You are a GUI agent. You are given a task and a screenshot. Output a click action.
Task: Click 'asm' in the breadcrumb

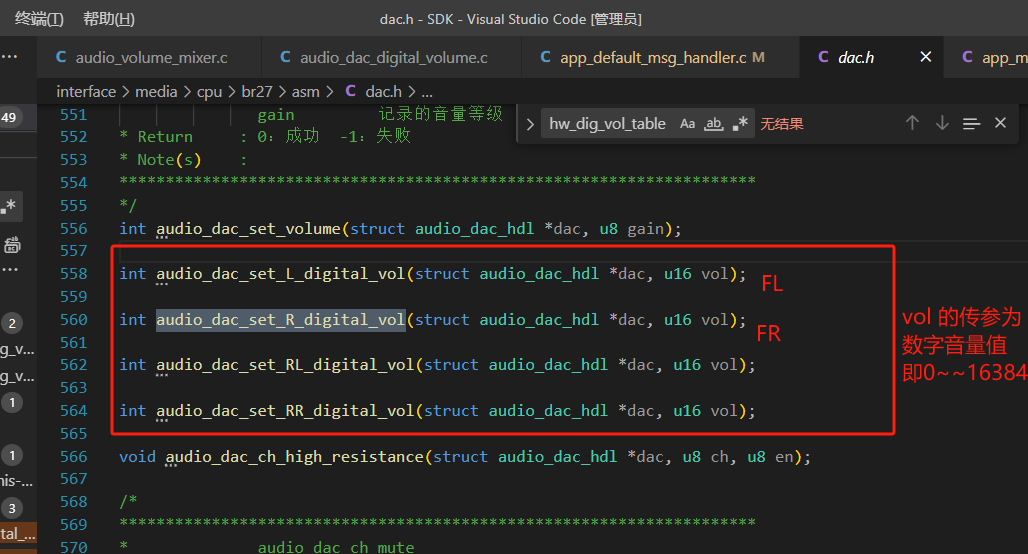coord(306,92)
